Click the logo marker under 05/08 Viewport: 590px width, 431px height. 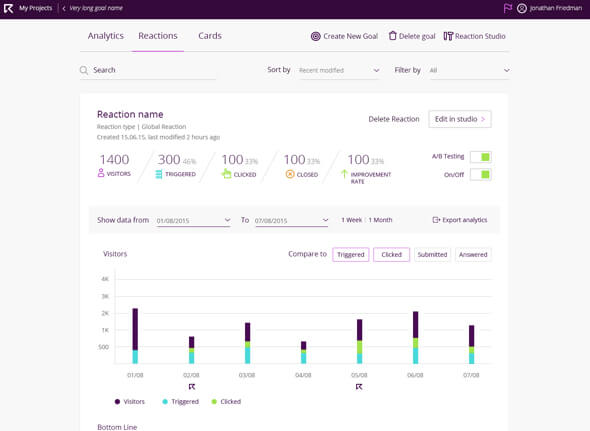point(359,387)
